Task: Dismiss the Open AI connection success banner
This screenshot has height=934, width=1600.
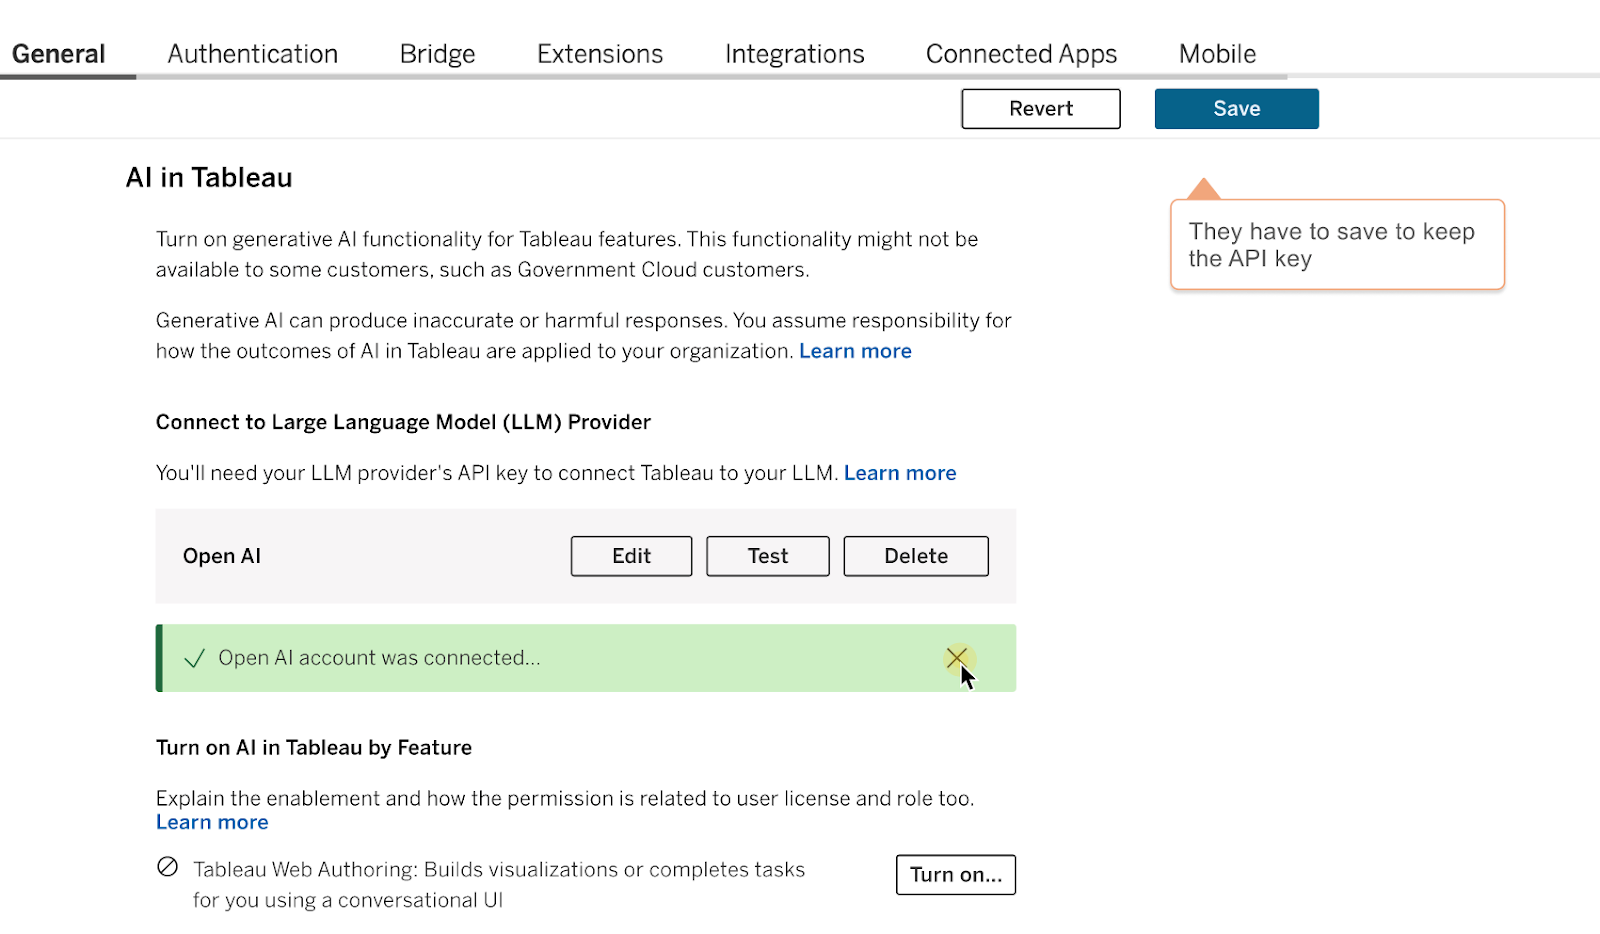Action: tap(957, 657)
